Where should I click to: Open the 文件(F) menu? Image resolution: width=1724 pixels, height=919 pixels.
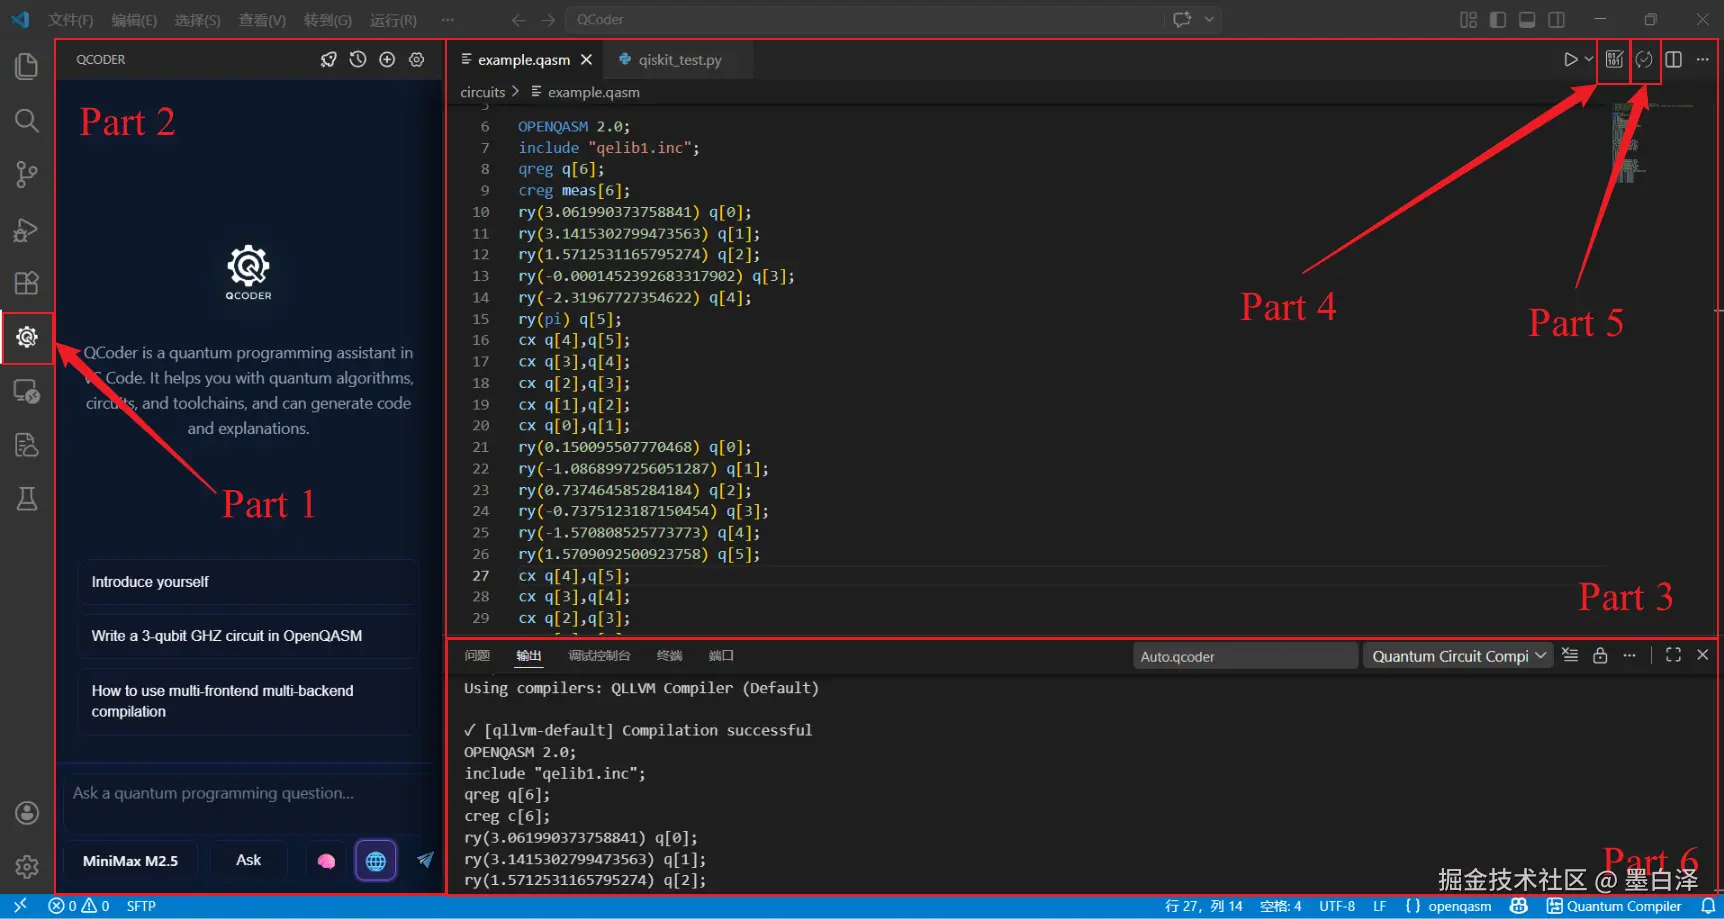point(70,20)
